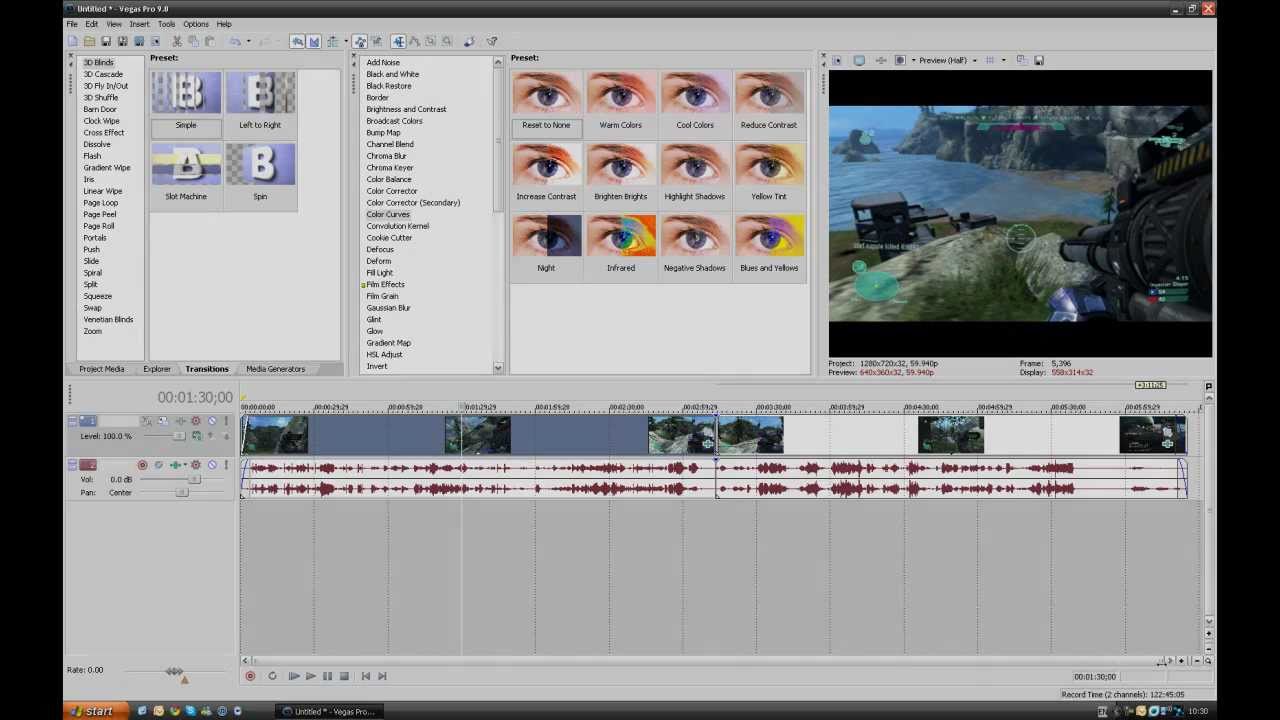Open Auto Ripple mode dropdown arrow
Image resolution: width=1280 pixels, height=720 pixels.
coord(346,41)
